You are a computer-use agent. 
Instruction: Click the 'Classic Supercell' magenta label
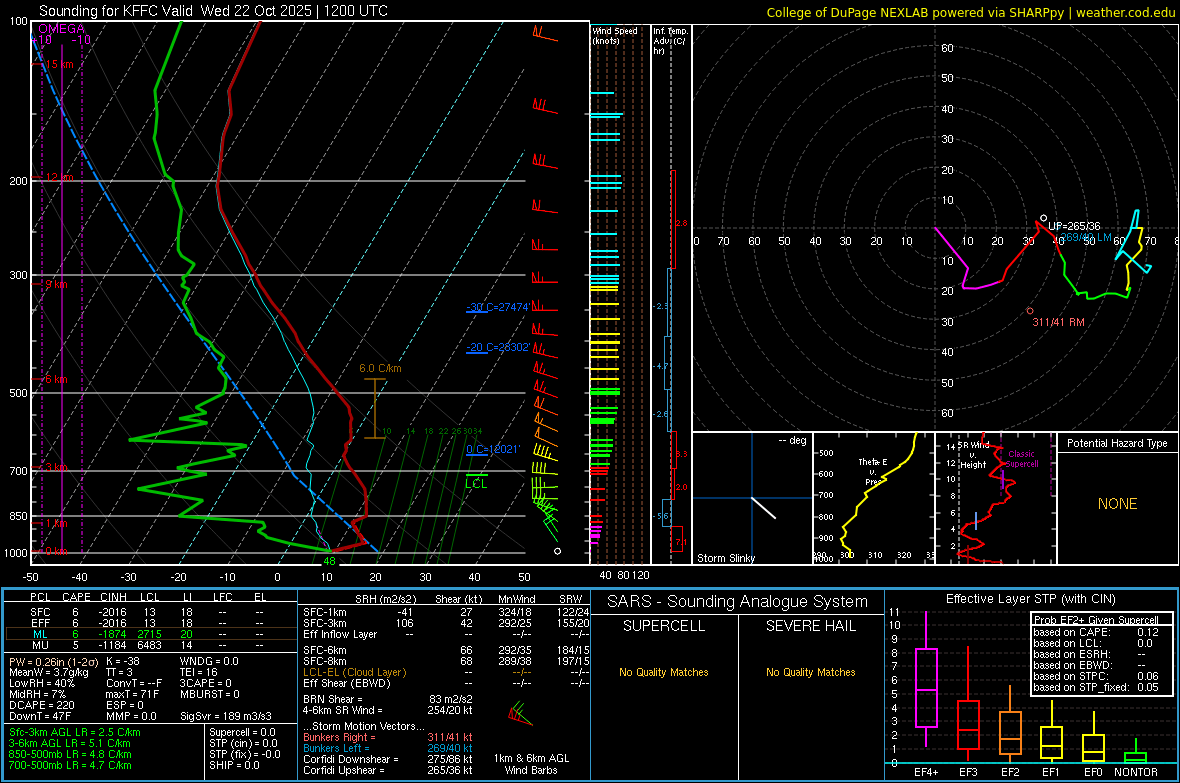tap(1021, 459)
